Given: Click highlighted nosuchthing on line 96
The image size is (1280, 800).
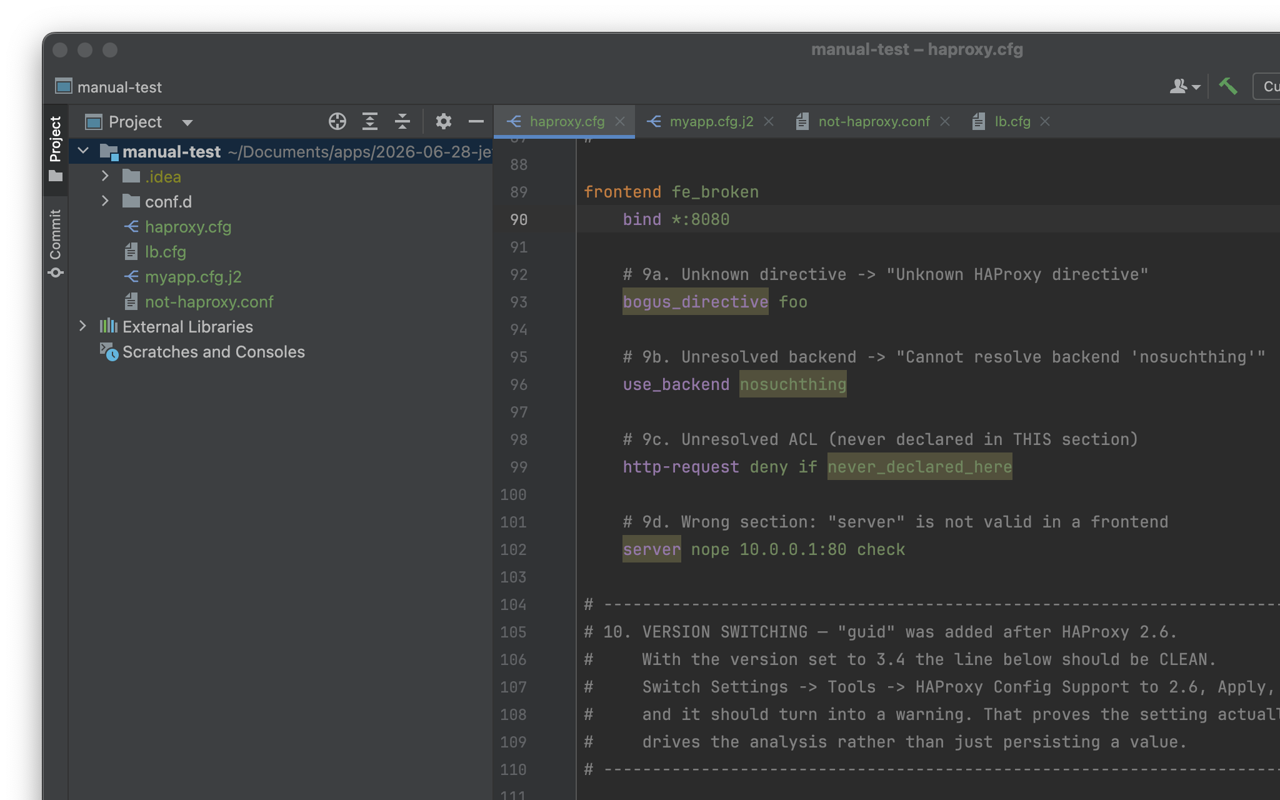Looking at the screenshot, I should point(793,384).
